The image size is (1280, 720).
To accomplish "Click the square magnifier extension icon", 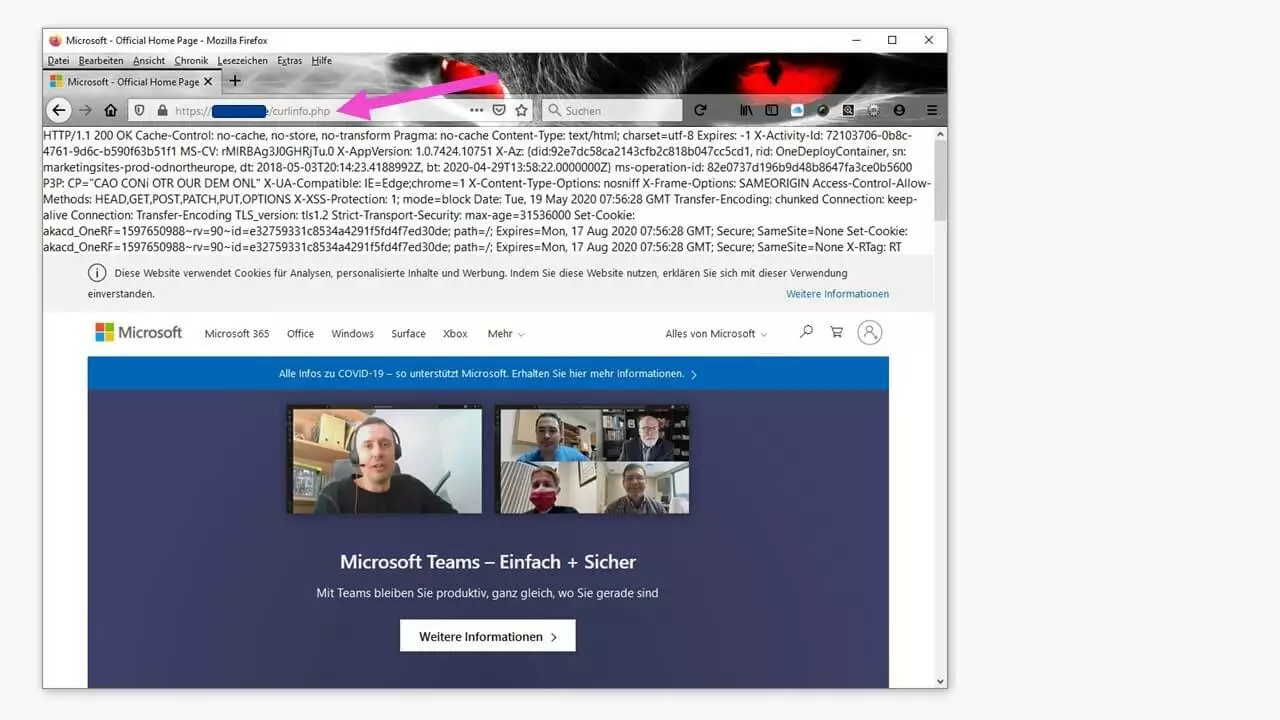I will pos(848,110).
